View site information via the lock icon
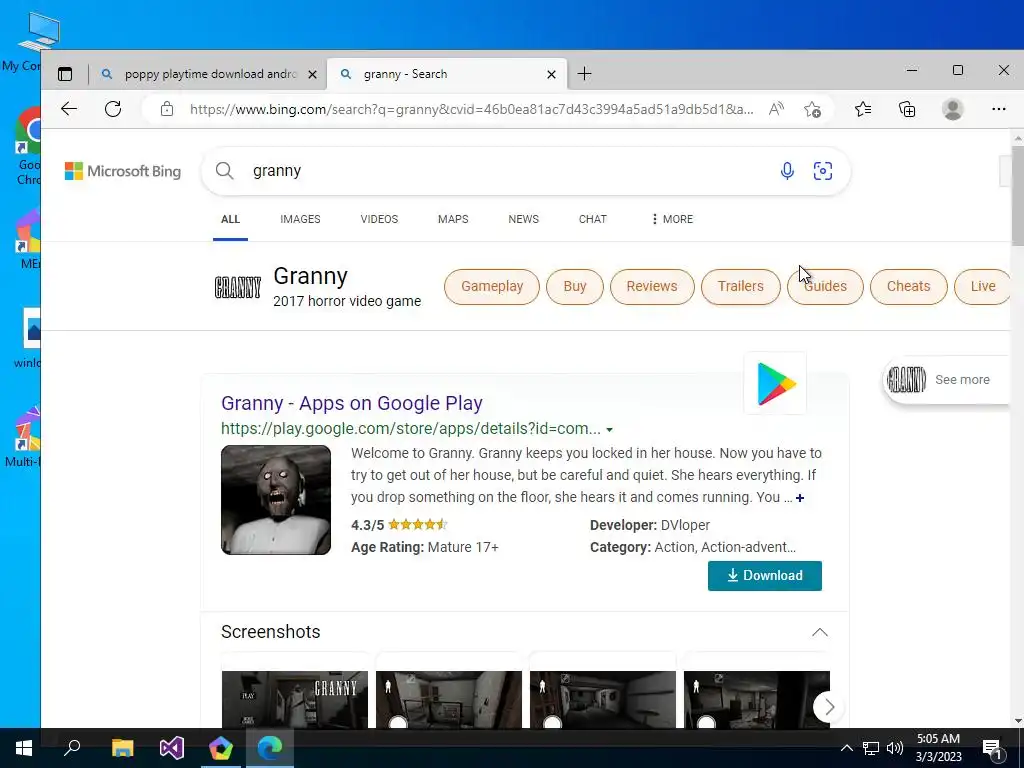This screenshot has width=1024, height=768. 167,109
